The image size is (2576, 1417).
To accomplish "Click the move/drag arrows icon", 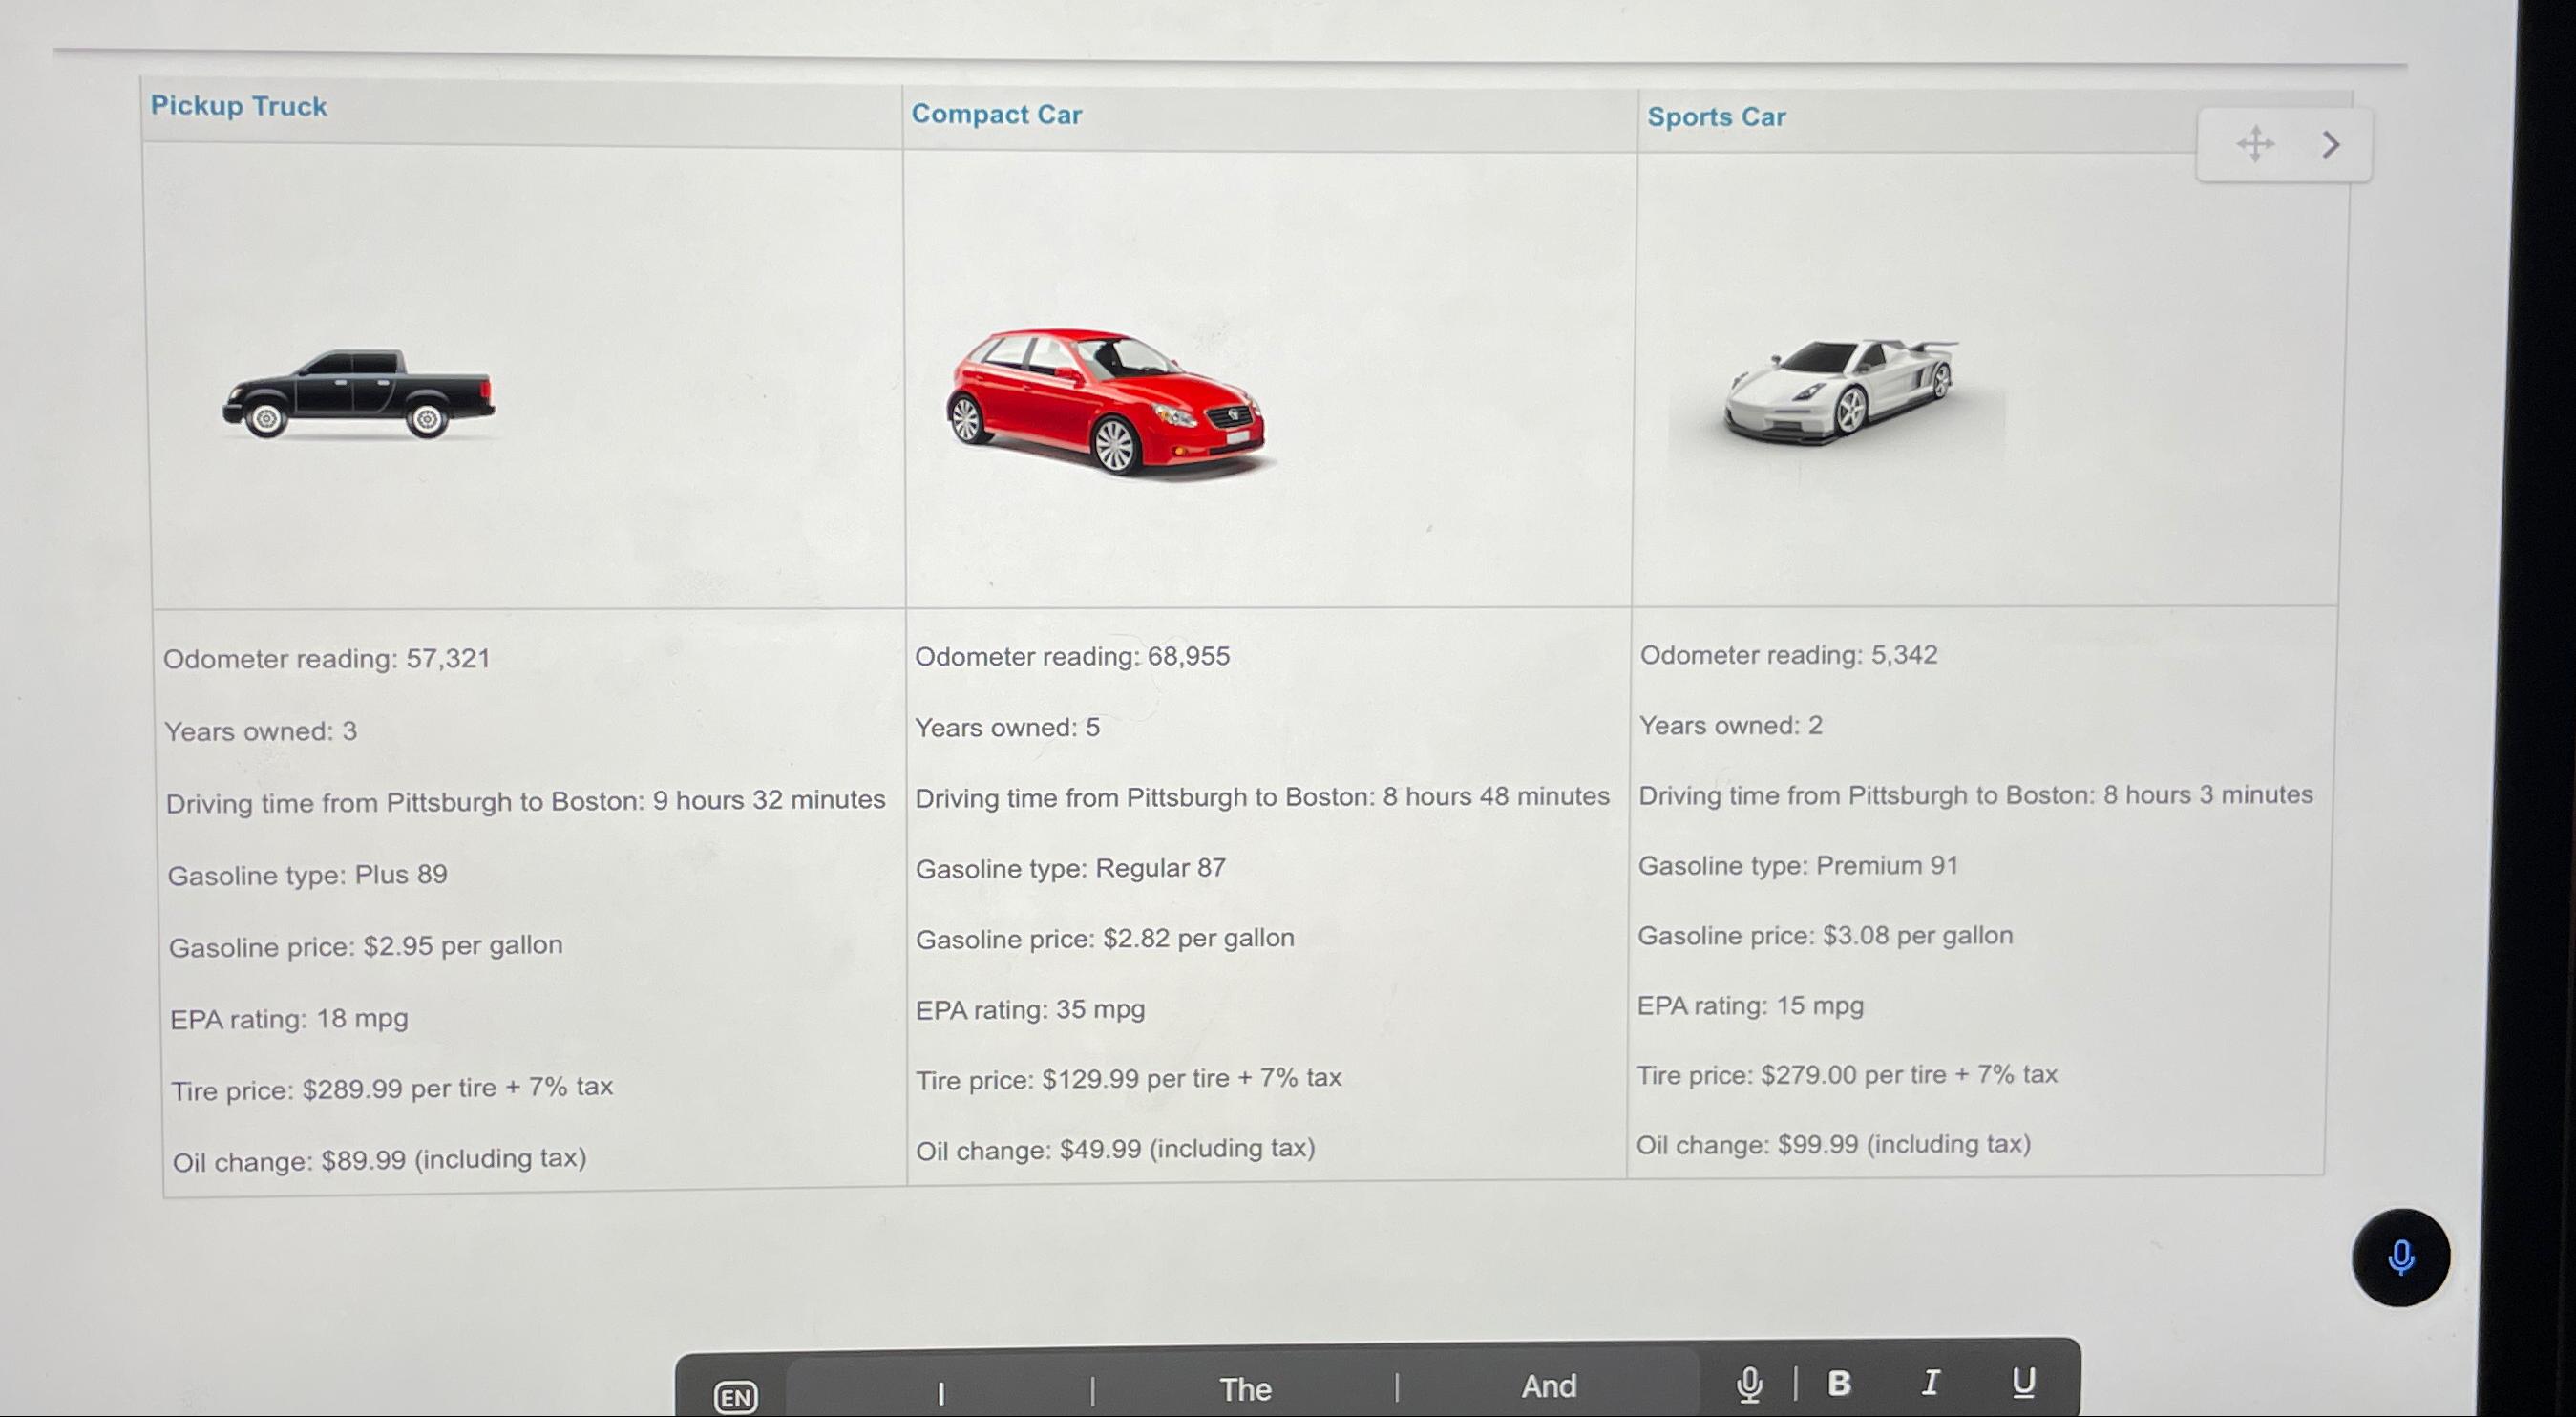I will point(2255,144).
